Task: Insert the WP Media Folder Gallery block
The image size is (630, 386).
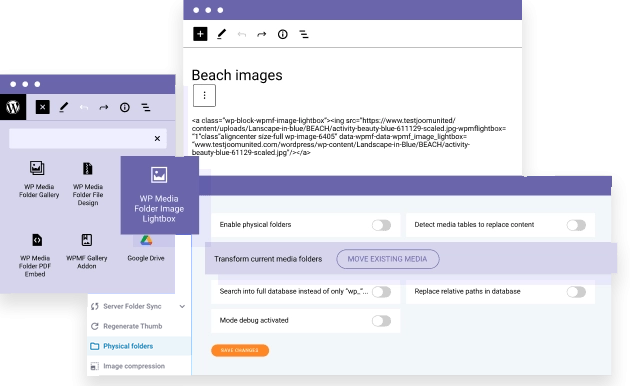Action: point(39,180)
